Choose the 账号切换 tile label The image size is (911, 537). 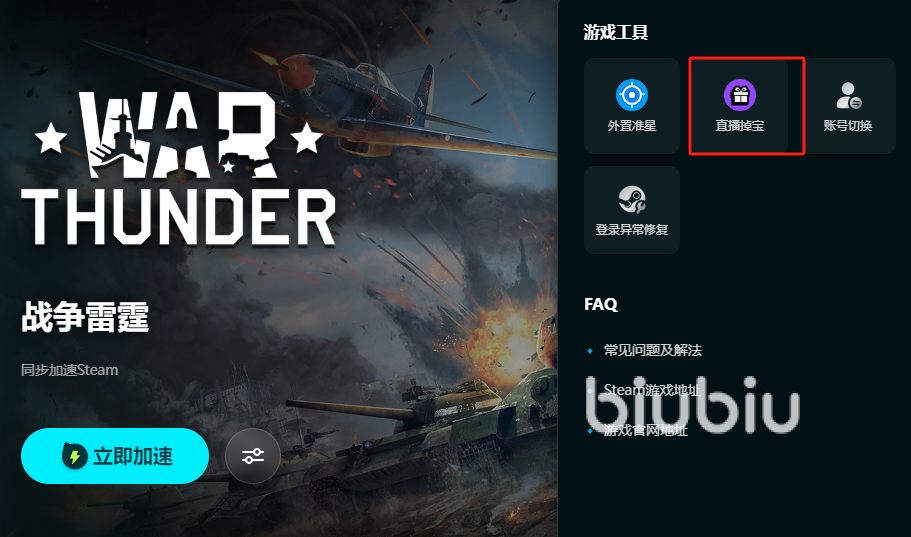[x=848, y=126]
